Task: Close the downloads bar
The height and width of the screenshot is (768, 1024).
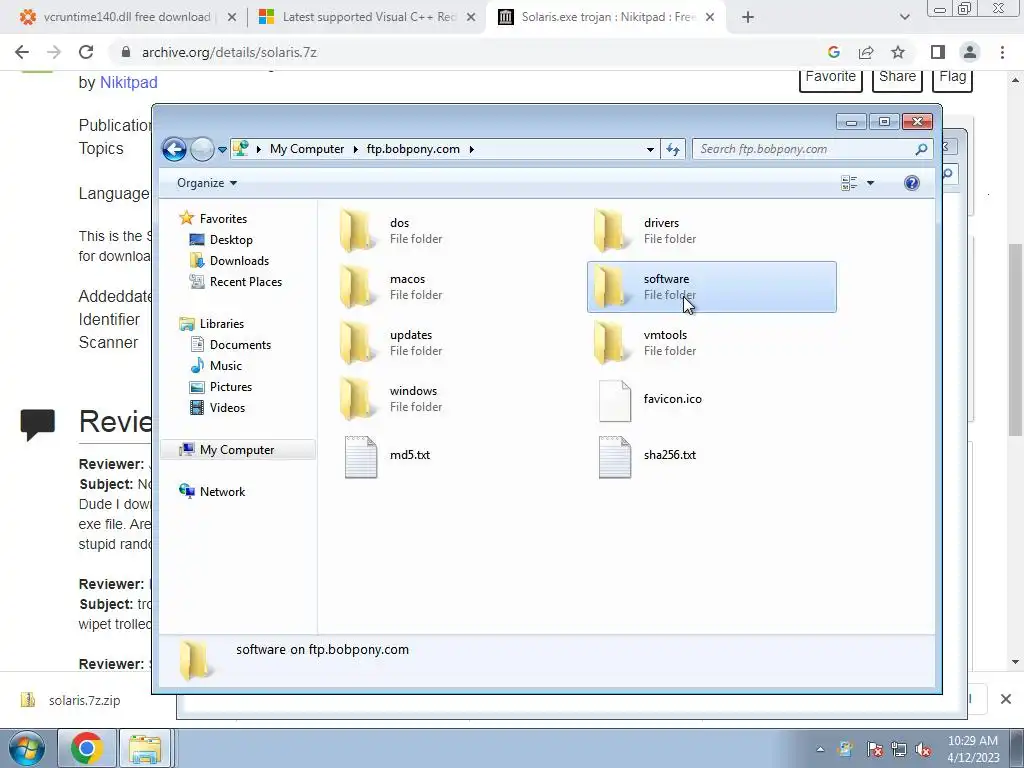Action: click(x=1006, y=699)
